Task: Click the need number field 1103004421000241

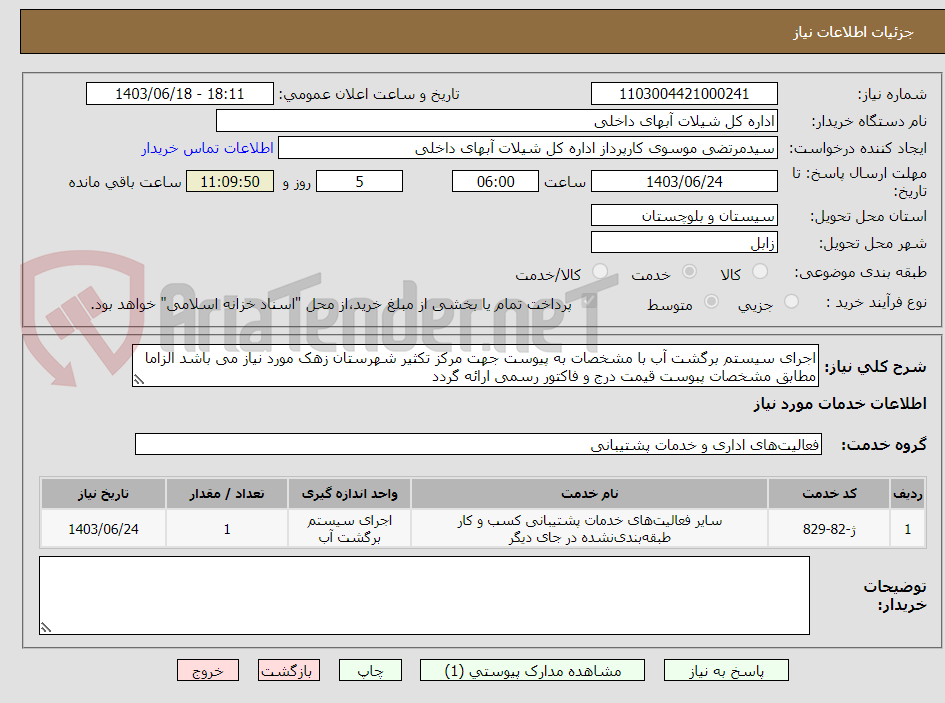Action: coord(684,94)
